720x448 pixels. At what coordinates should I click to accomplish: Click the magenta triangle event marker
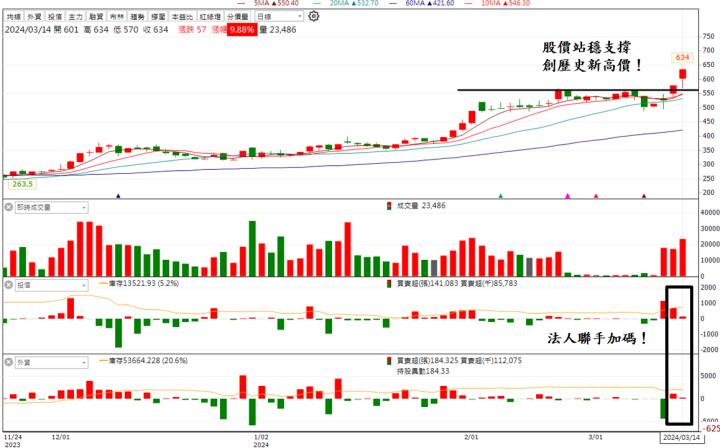(568, 196)
